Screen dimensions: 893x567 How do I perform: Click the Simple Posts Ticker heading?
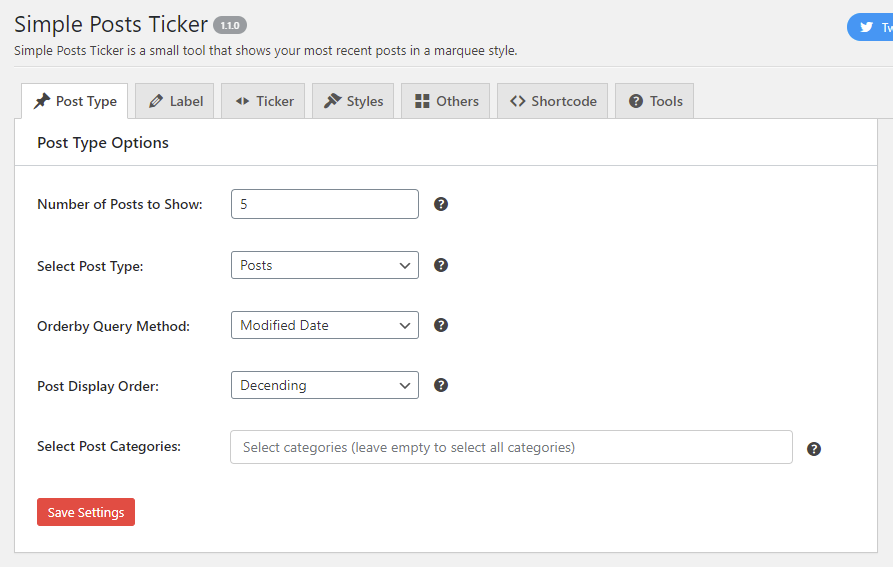coord(111,24)
